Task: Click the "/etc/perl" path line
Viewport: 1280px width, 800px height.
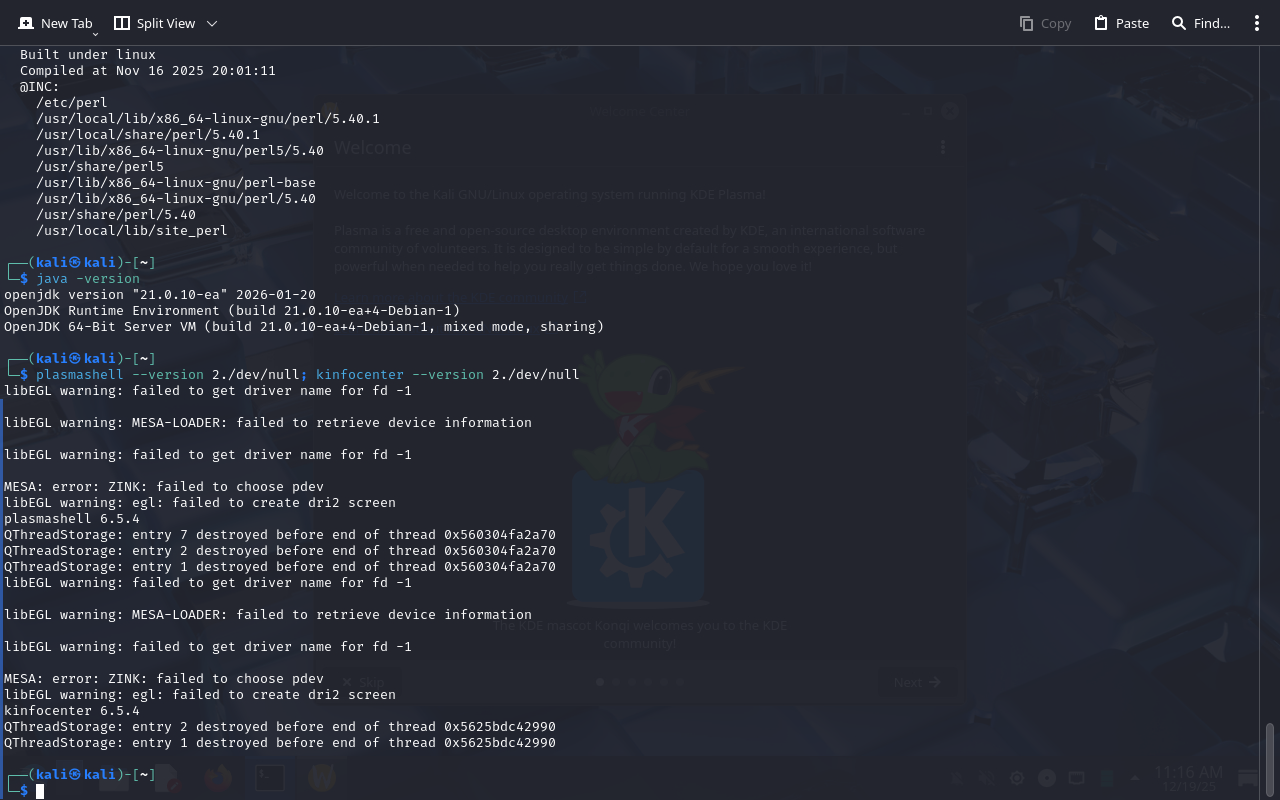Action: point(72,103)
